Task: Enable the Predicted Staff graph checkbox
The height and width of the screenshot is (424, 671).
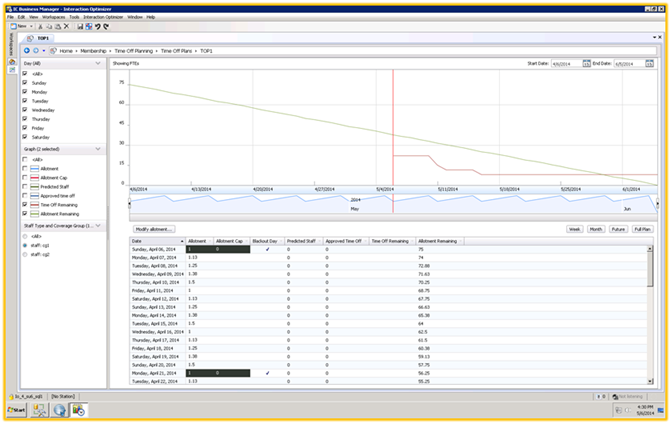Action: tap(25, 187)
